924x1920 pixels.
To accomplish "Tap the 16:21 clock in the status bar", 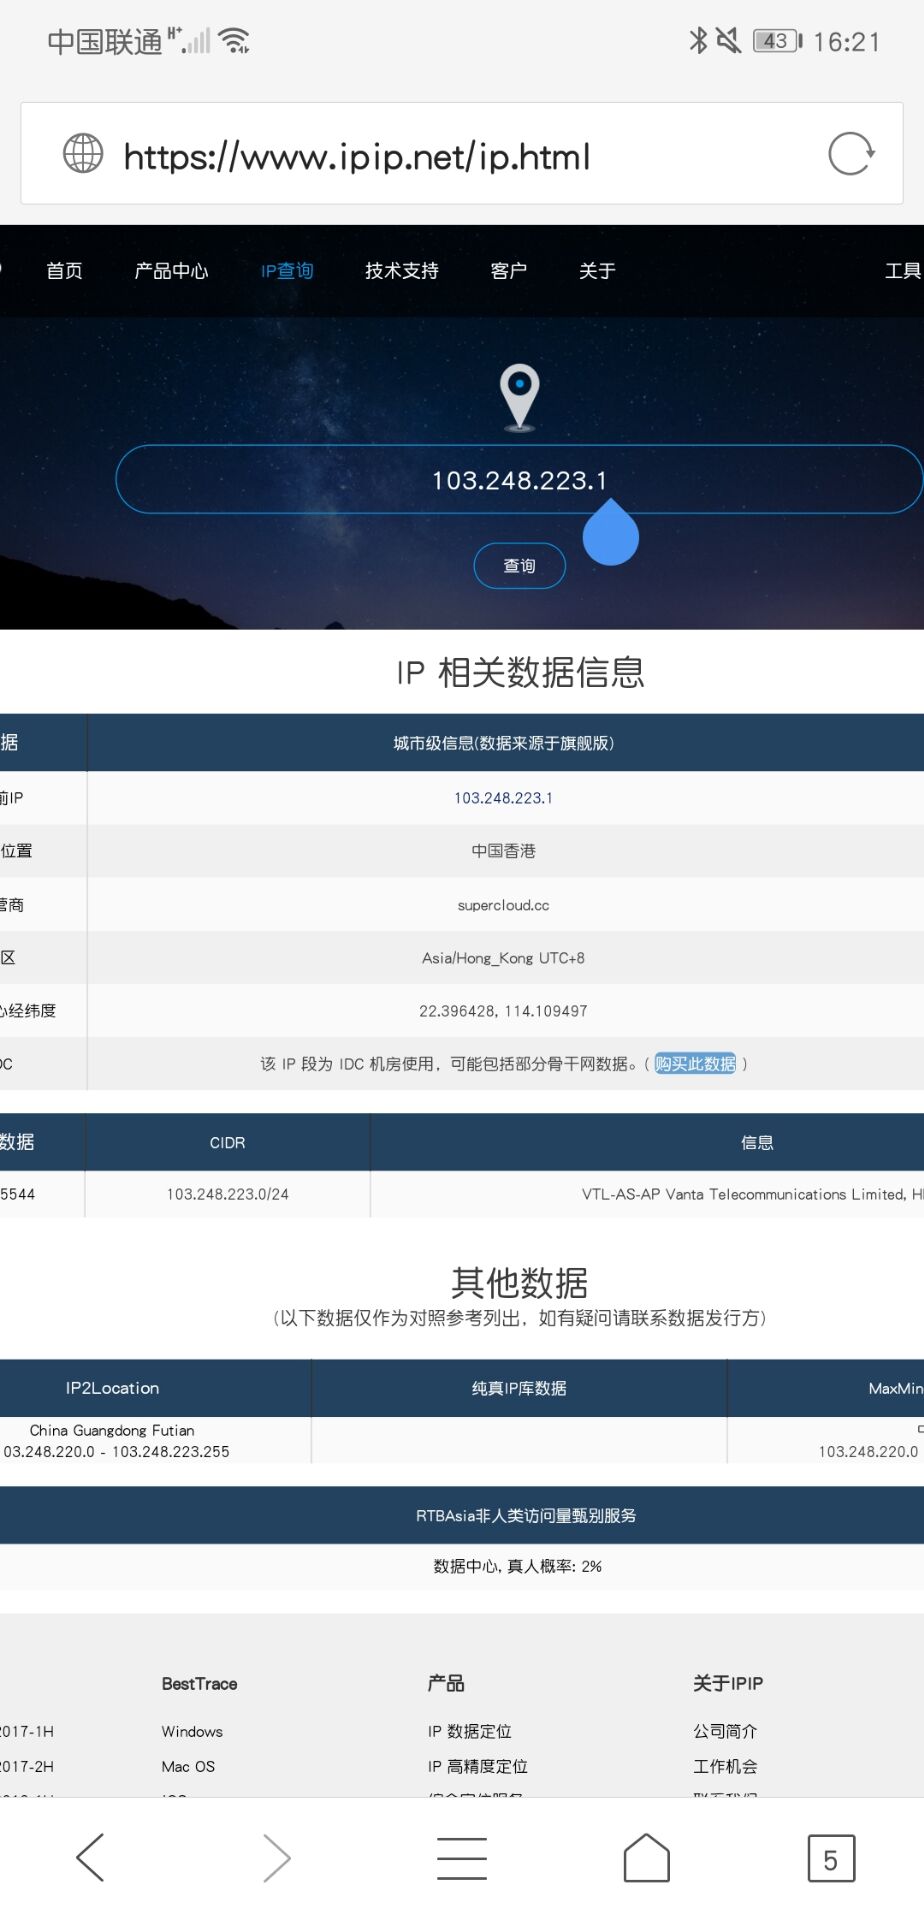I will coord(846,41).
